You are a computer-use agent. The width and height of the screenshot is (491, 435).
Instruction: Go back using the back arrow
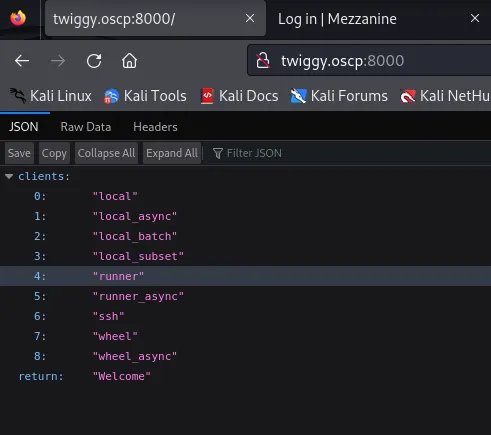(22, 61)
